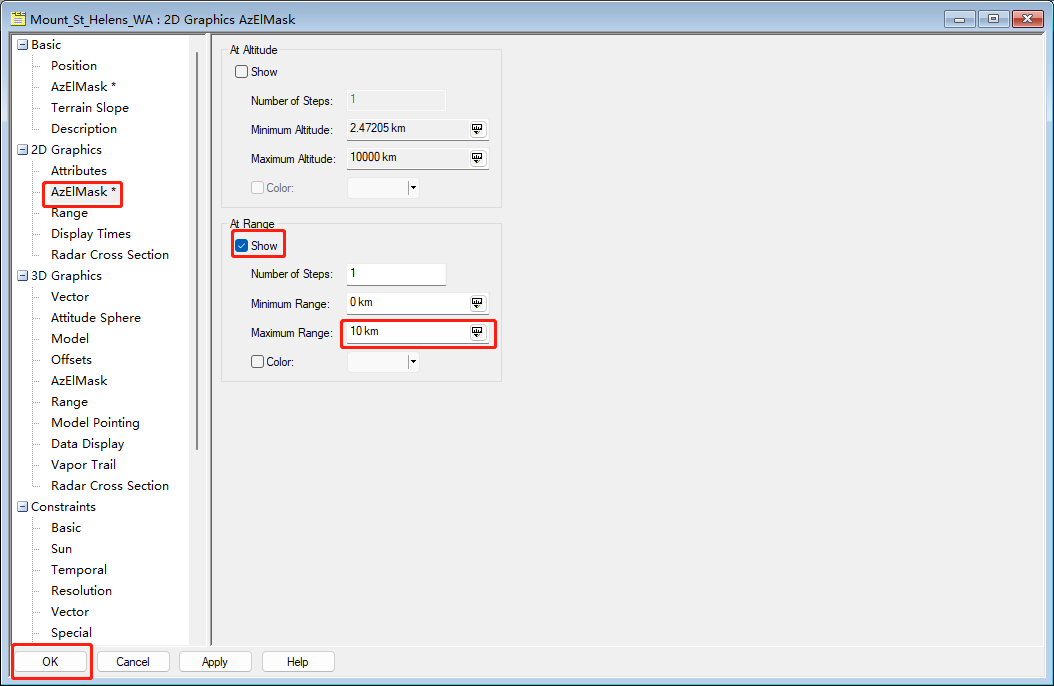Click the At Range color swatch
Image resolution: width=1054 pixels, height=686 pixels.
pyautogui.click(x=377, y=362)
